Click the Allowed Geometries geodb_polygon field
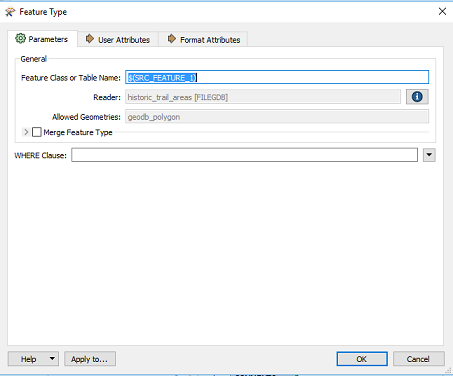Screen dimensions: 453x376 277,117
